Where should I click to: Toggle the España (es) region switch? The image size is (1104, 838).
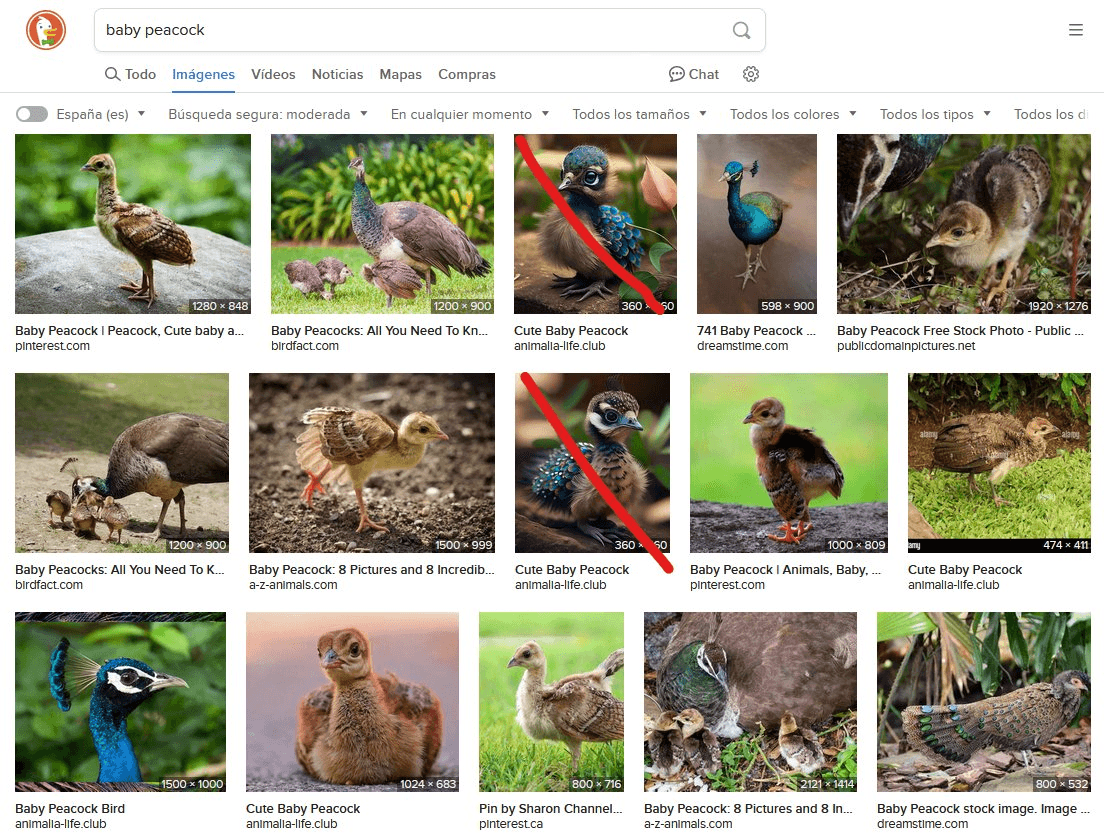click(x=32, y=114)
